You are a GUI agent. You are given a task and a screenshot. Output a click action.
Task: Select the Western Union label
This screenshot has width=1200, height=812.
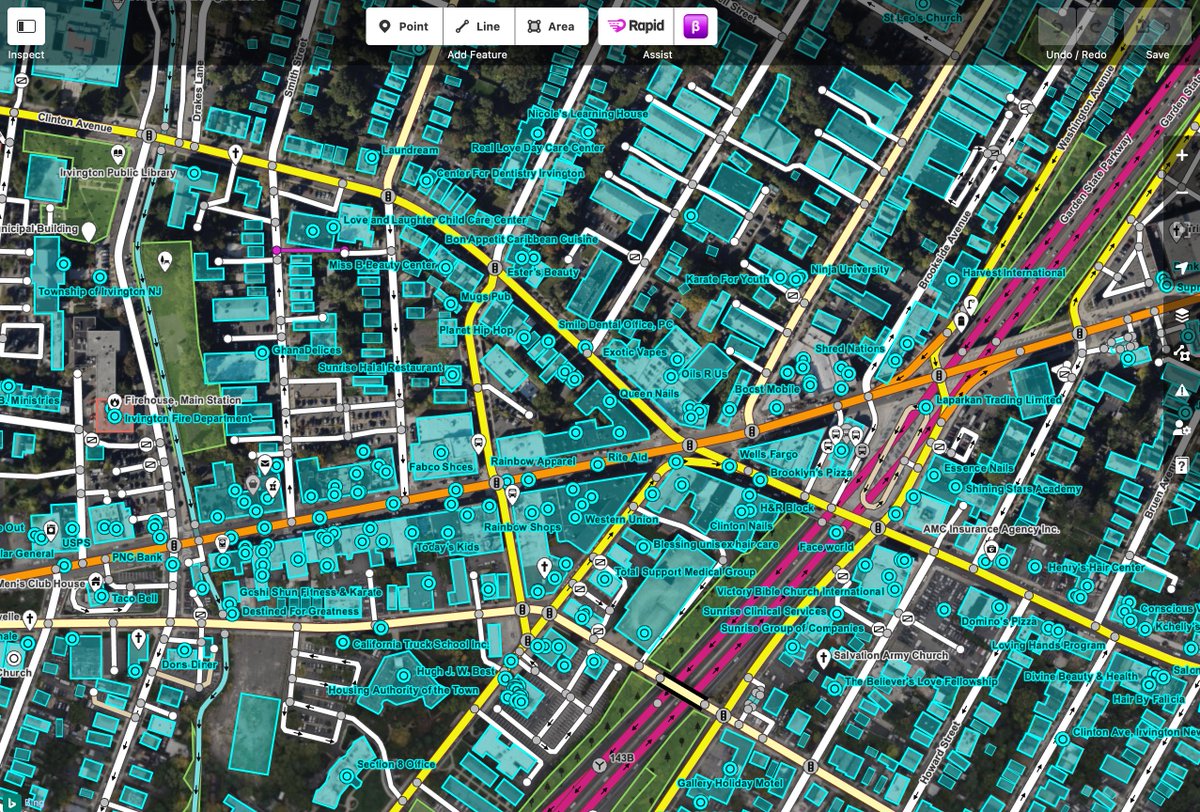(x=620, y=519)
